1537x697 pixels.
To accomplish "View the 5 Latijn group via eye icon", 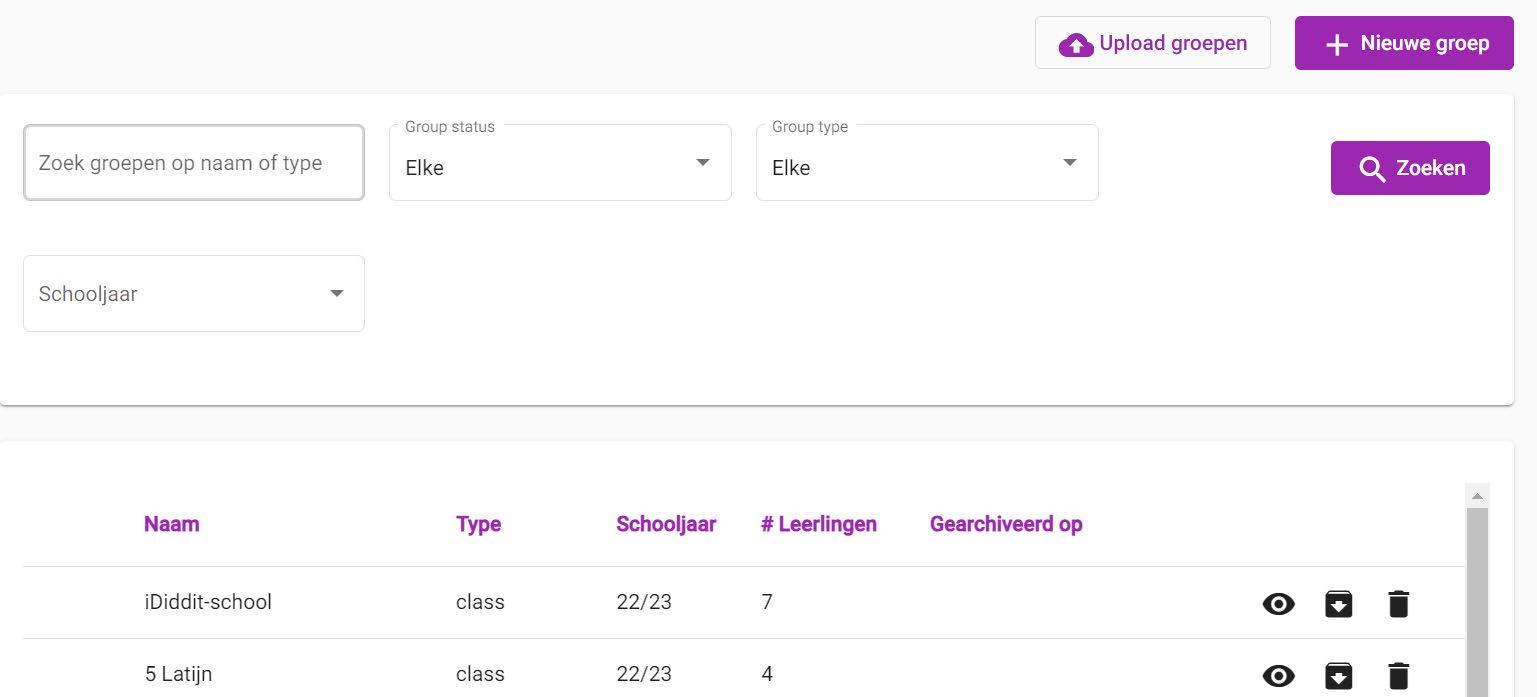I will point(1278,676).
